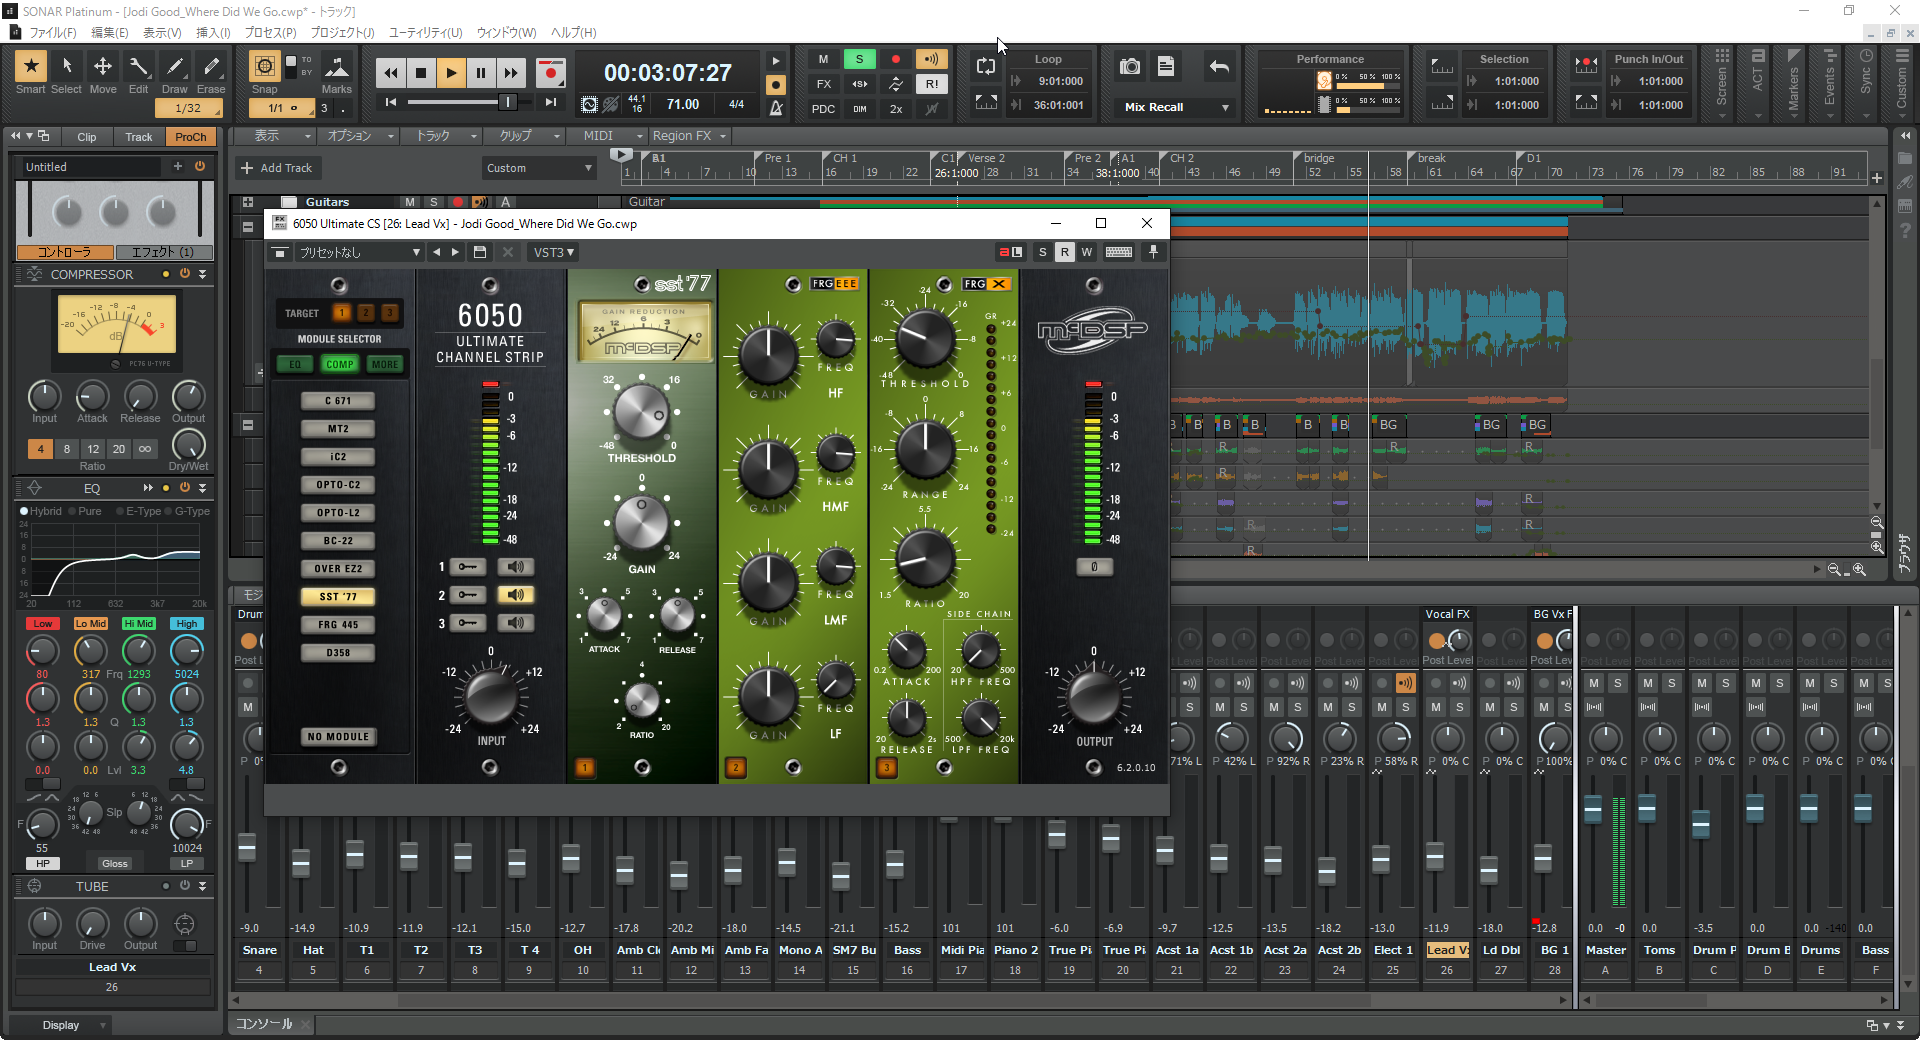Disable the global Solo S button
This screenshot has height=1040, width=1920.
click(x=859, y=59)
